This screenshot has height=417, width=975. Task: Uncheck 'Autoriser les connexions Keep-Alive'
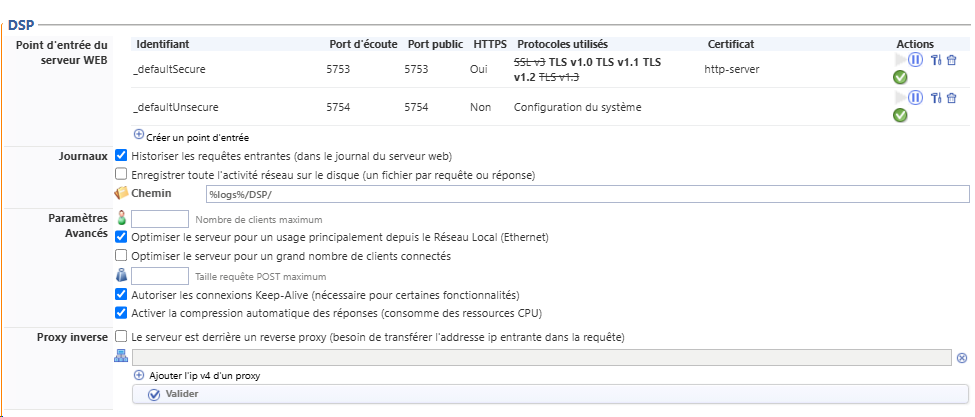click(122, 295)
